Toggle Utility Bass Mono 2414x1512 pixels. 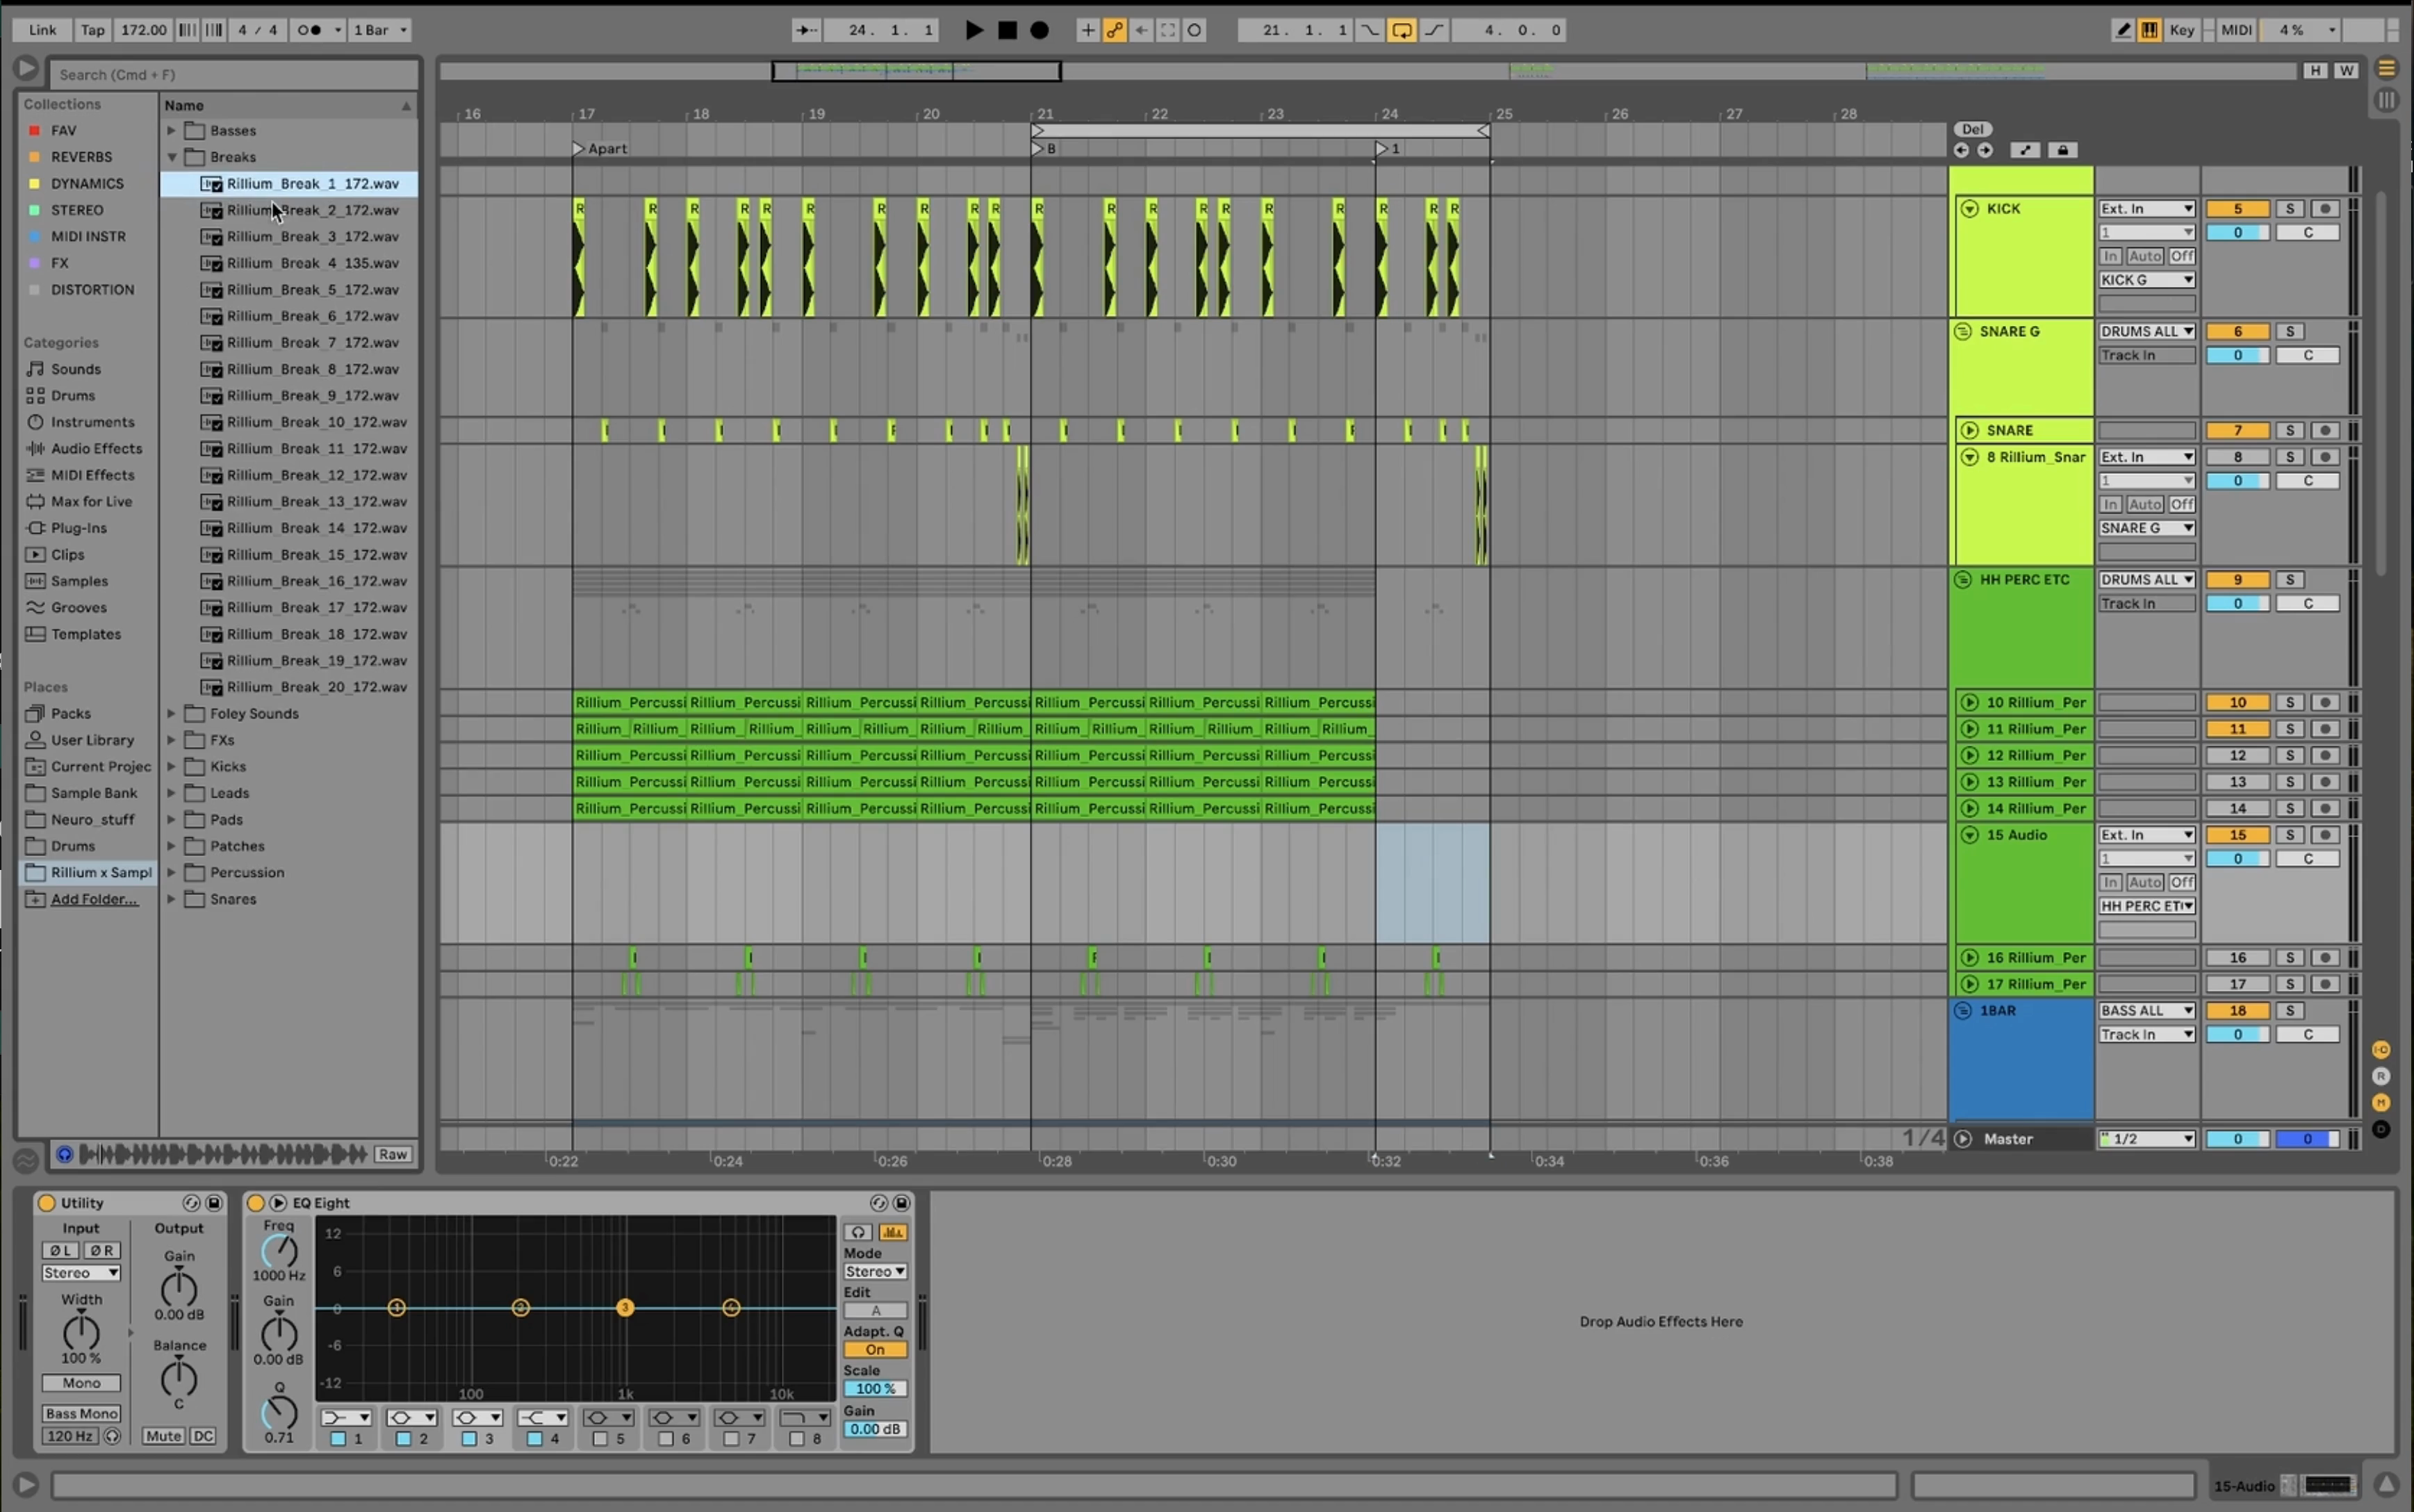(81, 1413)
